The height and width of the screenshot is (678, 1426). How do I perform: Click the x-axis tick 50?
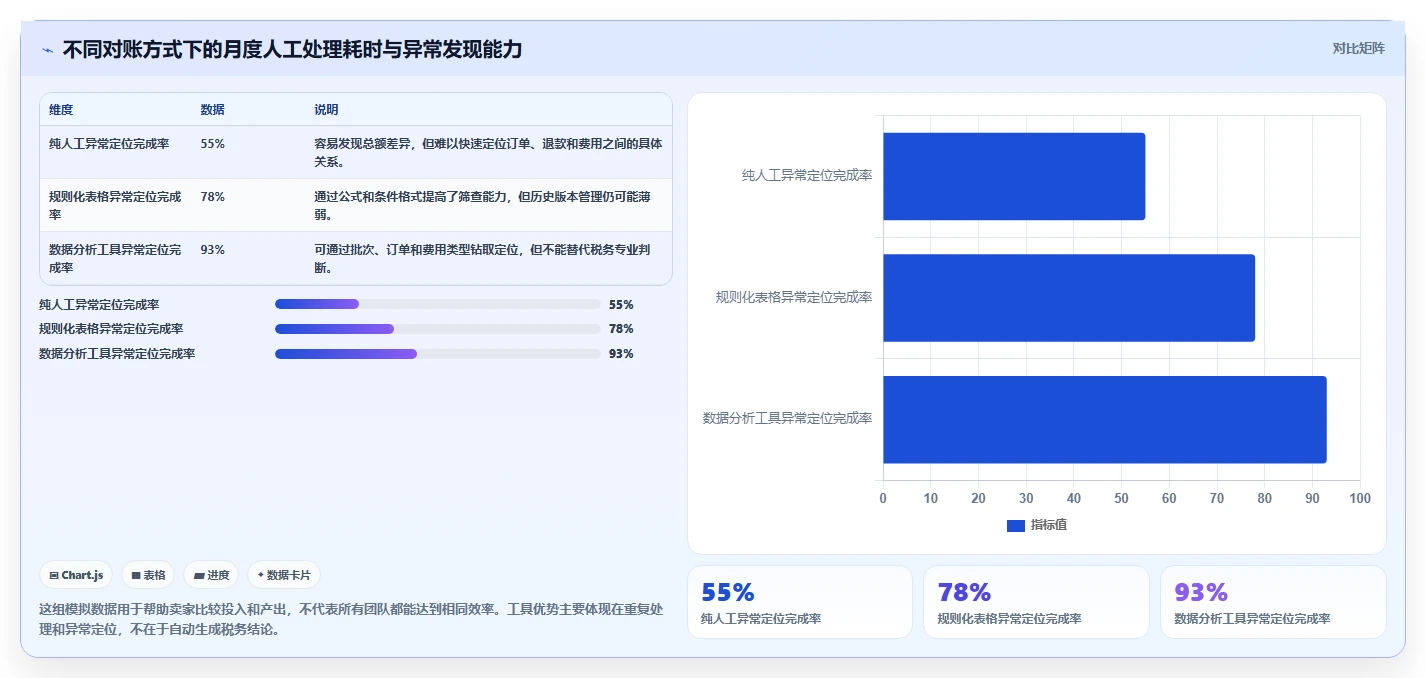[x=1121, y=498]
